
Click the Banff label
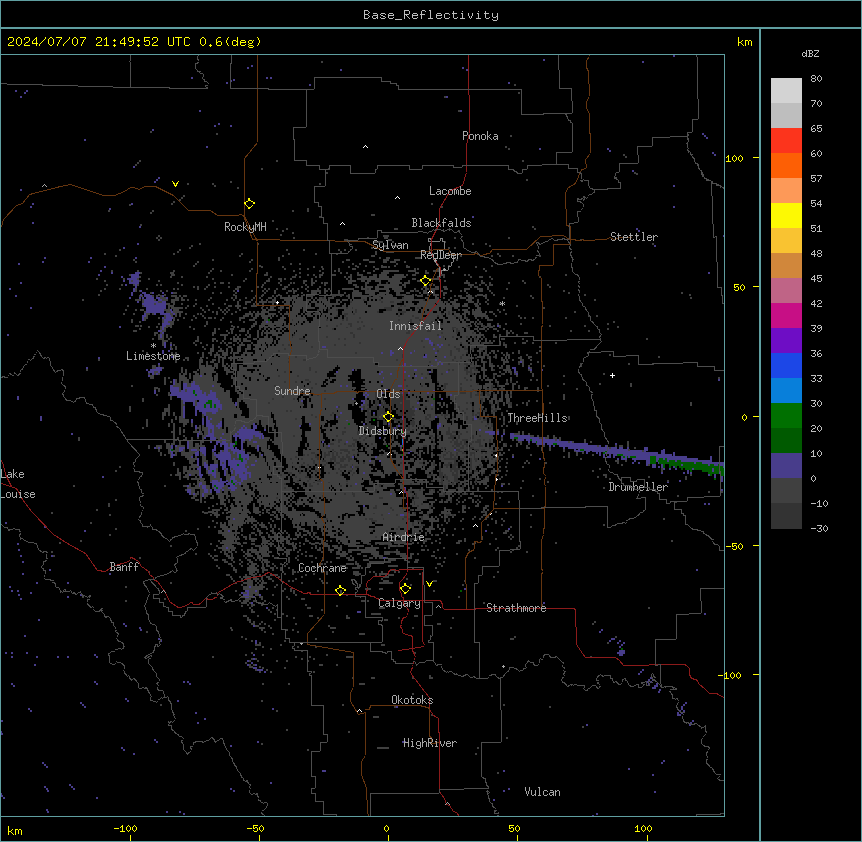[124, 567]
